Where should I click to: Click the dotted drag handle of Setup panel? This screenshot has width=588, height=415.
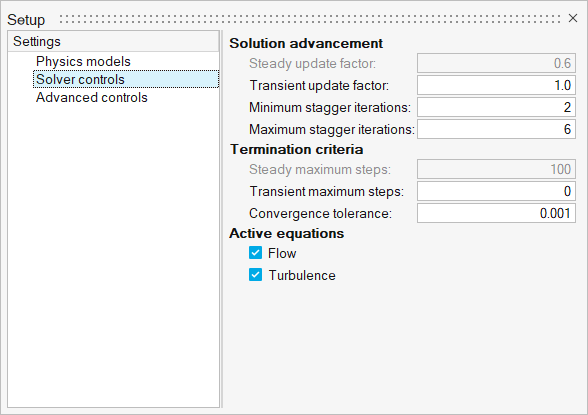[310, 19]
